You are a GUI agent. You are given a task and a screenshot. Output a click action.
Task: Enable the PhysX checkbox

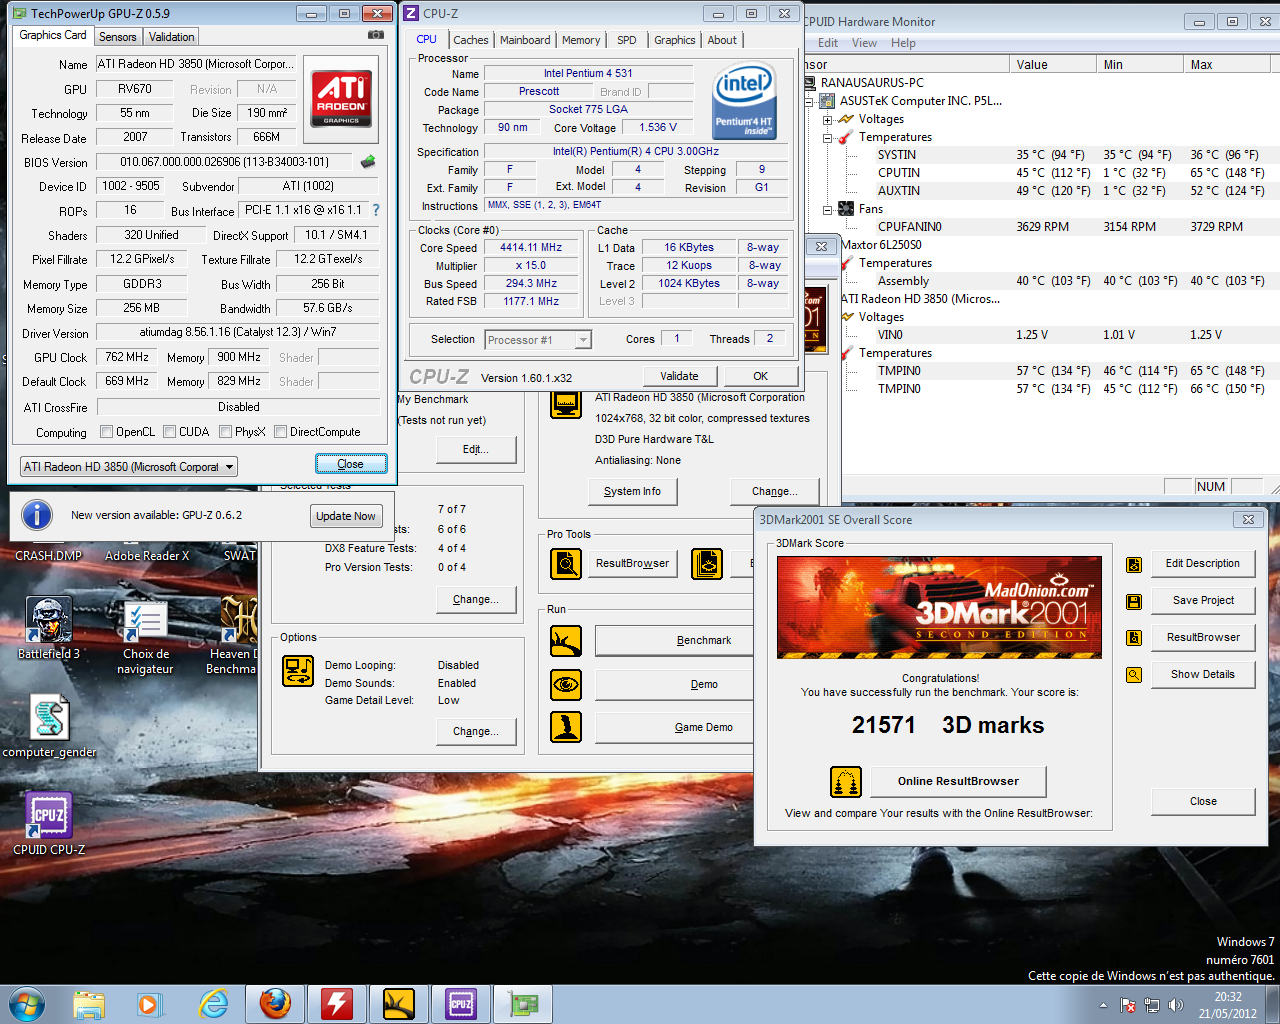pyautogui.click(x=225, y=432)
